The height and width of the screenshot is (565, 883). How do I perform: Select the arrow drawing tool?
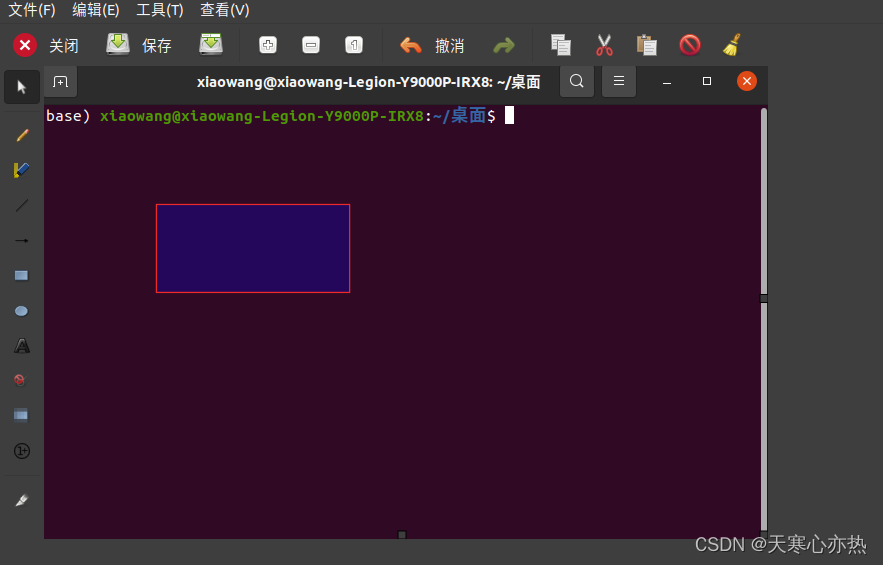[21, 241]
